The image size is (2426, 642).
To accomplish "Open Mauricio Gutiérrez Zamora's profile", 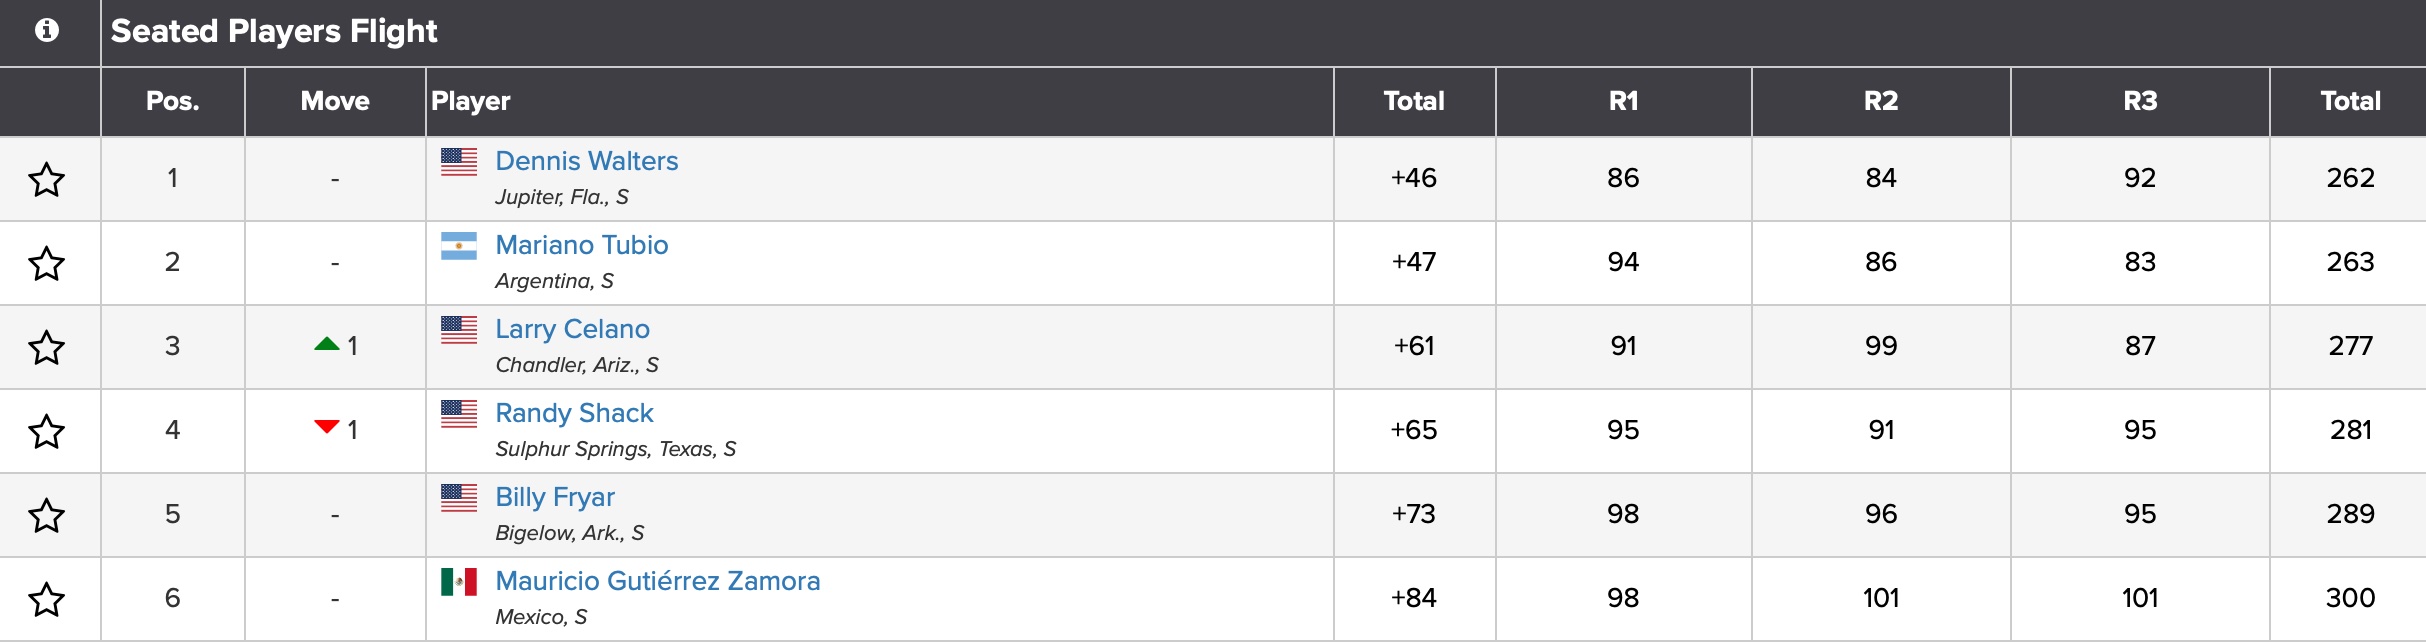I will point(657,581).
